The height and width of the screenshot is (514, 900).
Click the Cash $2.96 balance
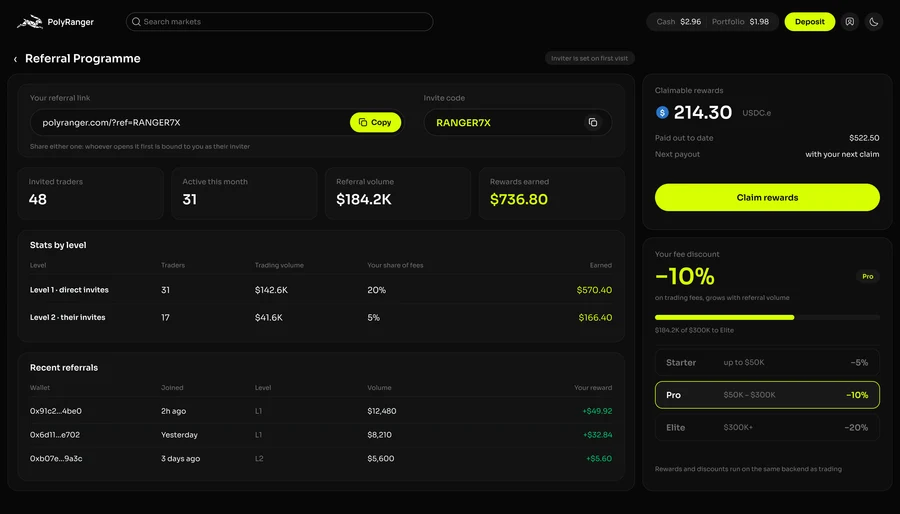coord(678,22)
